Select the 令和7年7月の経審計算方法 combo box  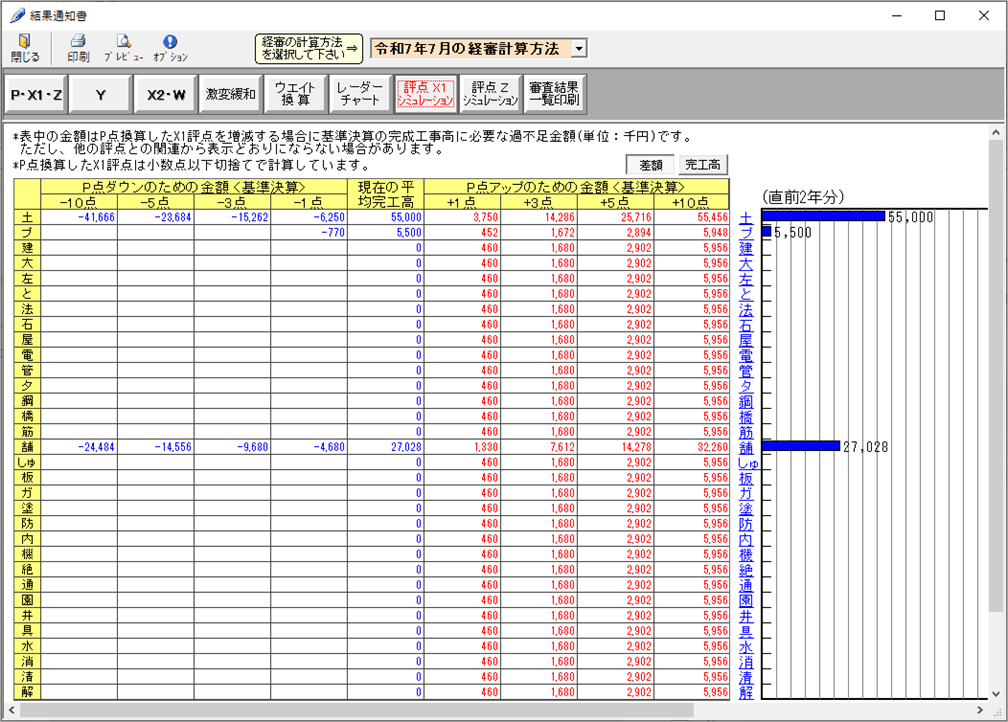click(478, 49)
